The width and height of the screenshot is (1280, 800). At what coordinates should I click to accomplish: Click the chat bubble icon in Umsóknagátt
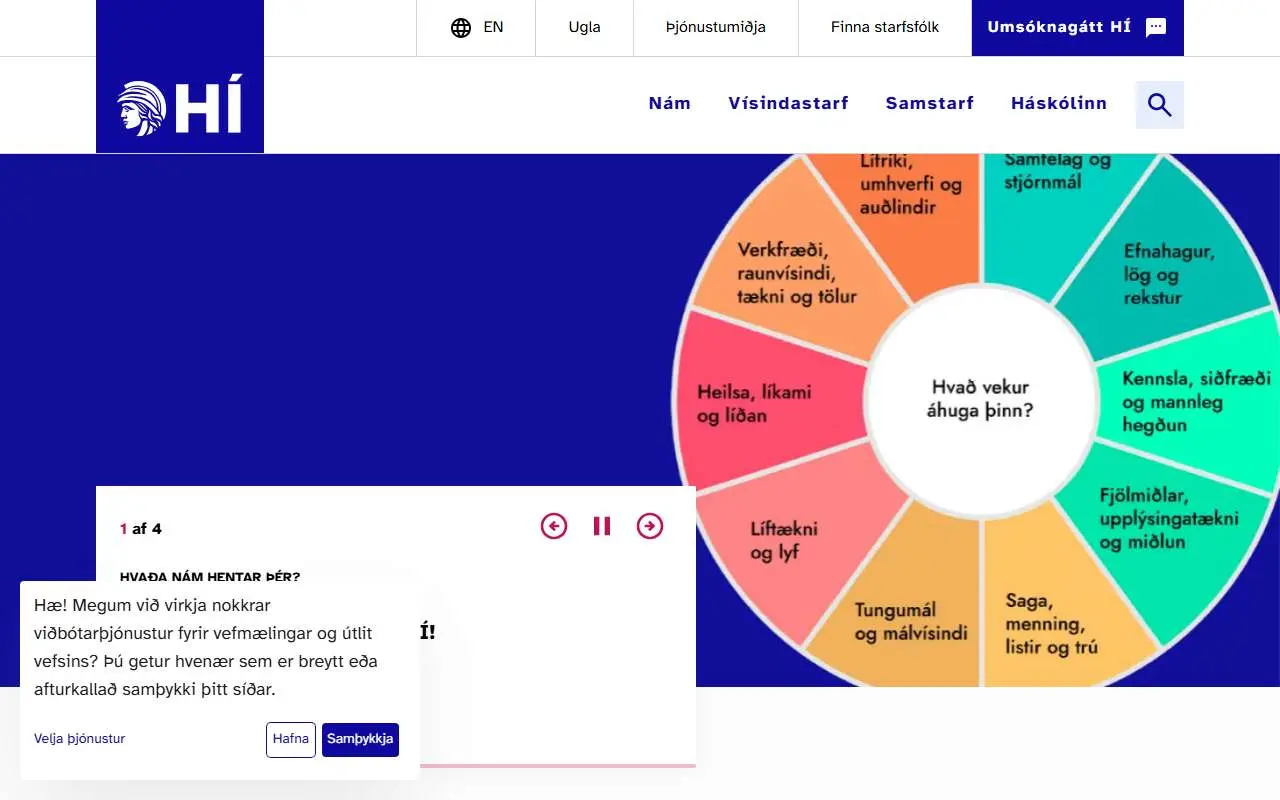click(1156, 28)
